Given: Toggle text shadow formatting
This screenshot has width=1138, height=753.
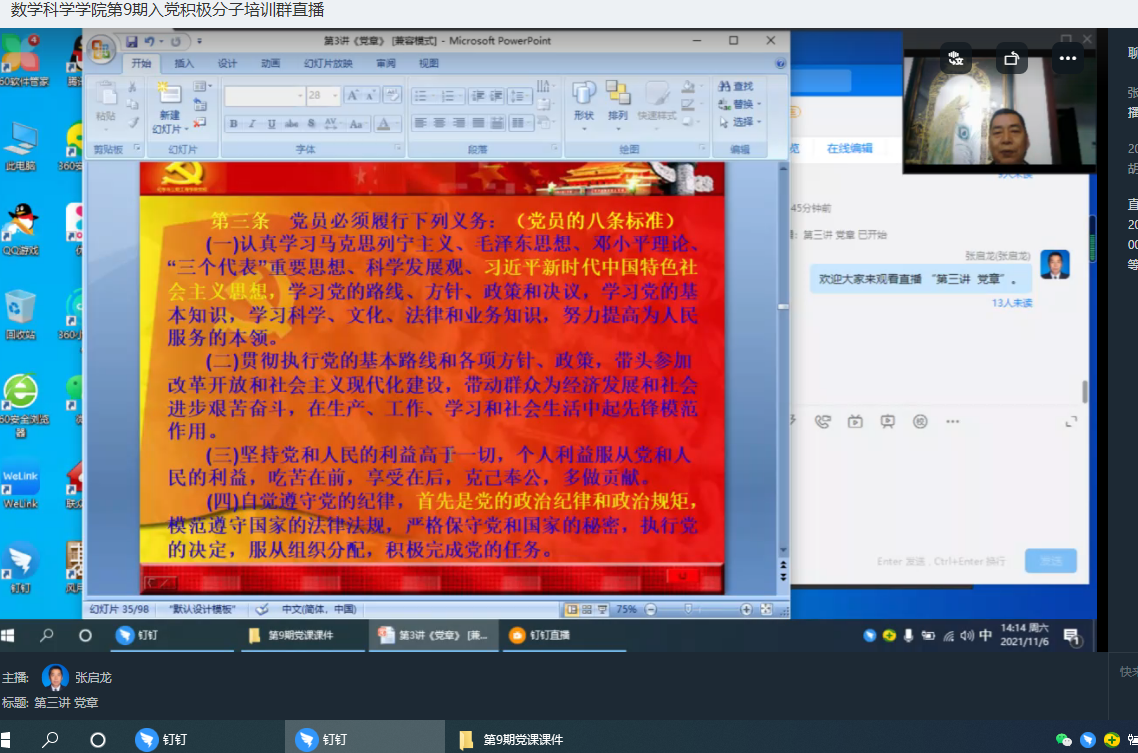Looking at the screenshot, I should point(311,124).
